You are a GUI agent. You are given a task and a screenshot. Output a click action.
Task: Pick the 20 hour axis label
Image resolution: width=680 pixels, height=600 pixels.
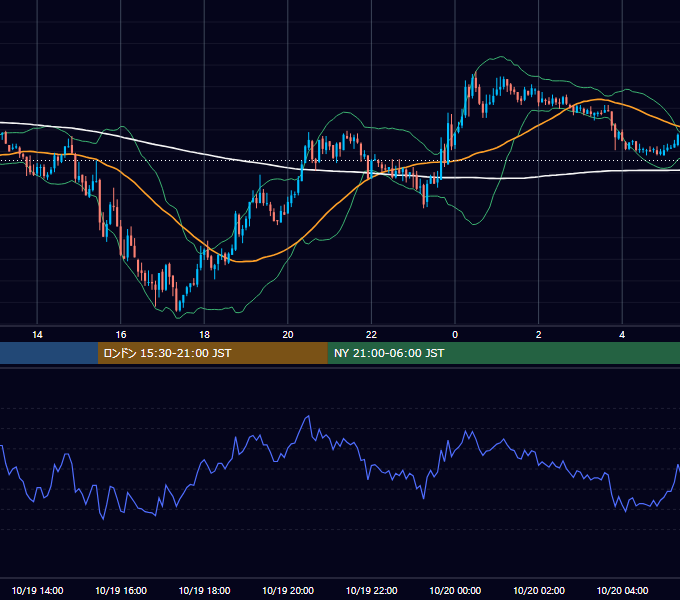tap(288, 335)
